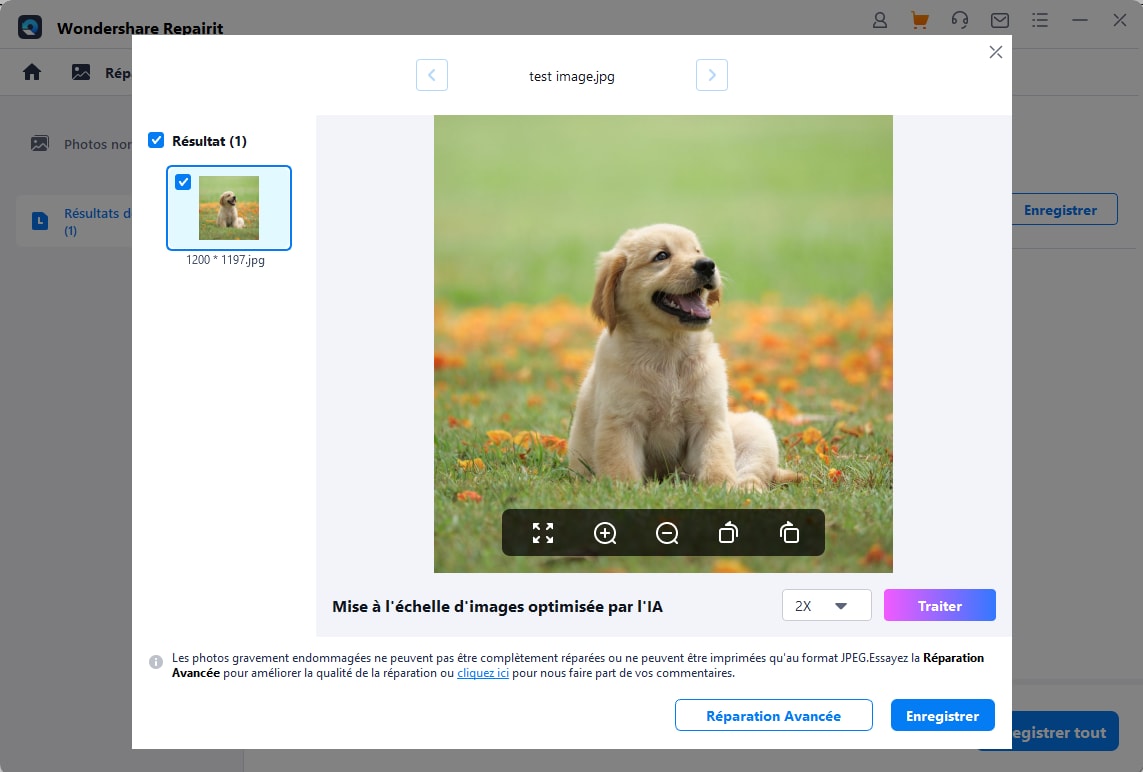The width and height of the screenshot is (1143, 772).
Task: Minimize the Repairit window
Action: [x=1080, y=20]
